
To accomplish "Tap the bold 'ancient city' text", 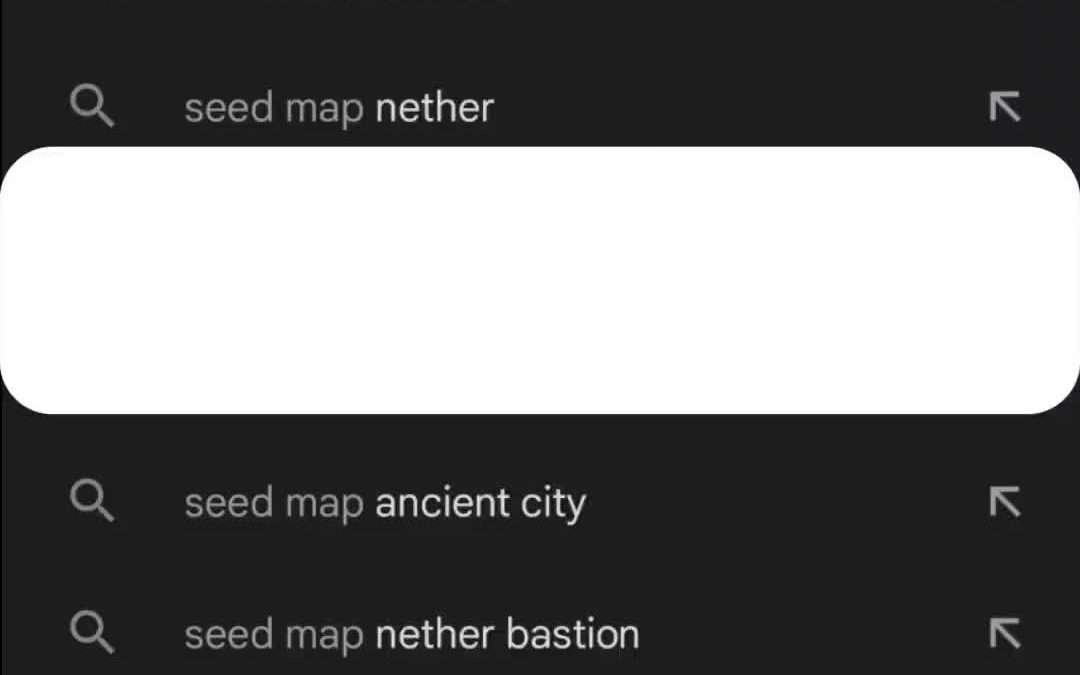I will coord(480,503).
